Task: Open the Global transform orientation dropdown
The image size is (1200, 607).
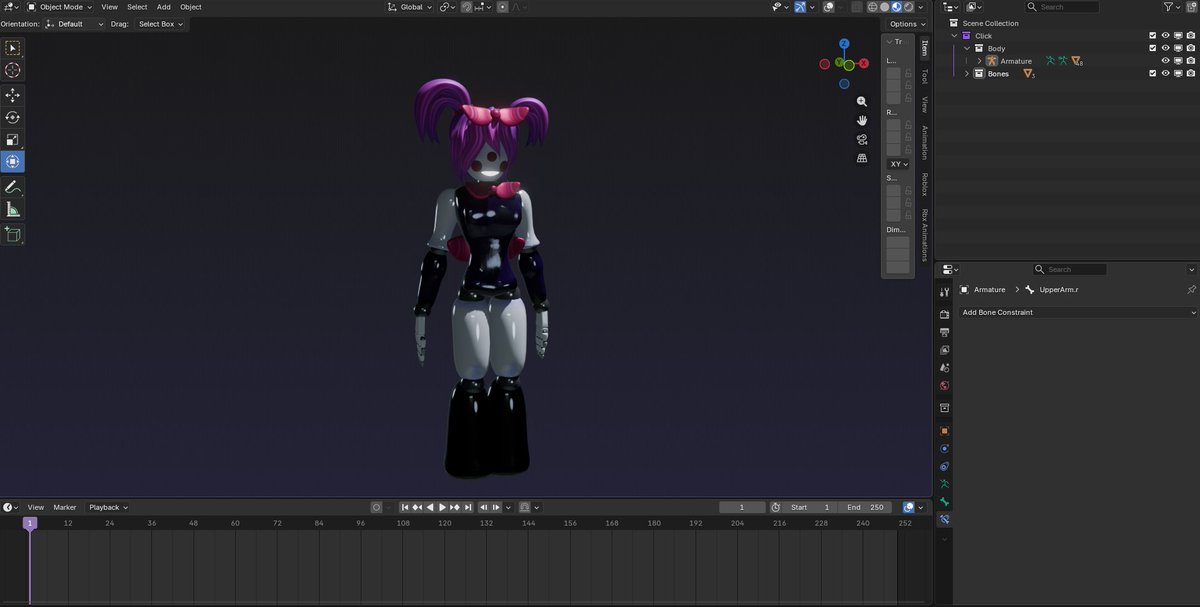Action: tap(410, 7)
